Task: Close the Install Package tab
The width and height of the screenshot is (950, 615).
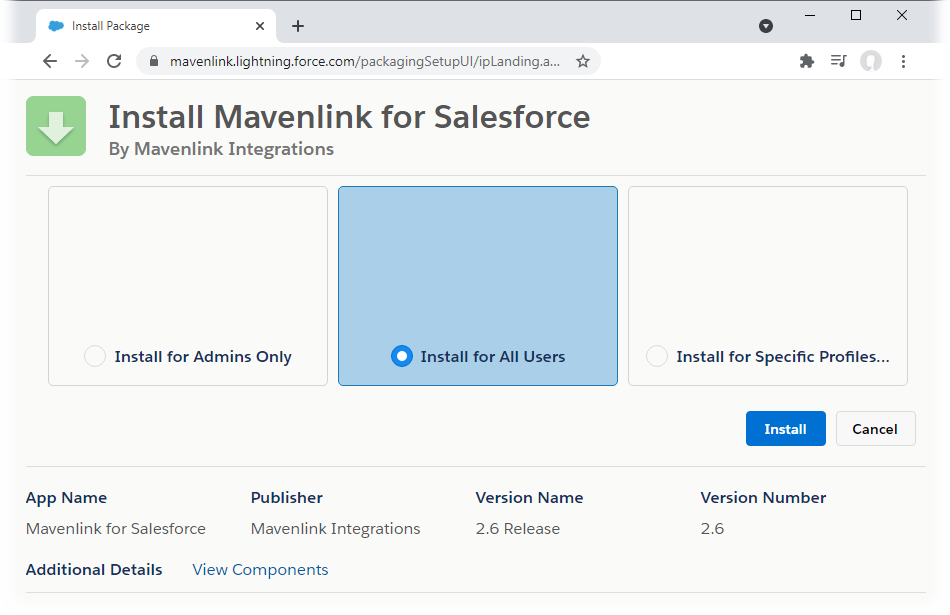Action: point(259,26)
